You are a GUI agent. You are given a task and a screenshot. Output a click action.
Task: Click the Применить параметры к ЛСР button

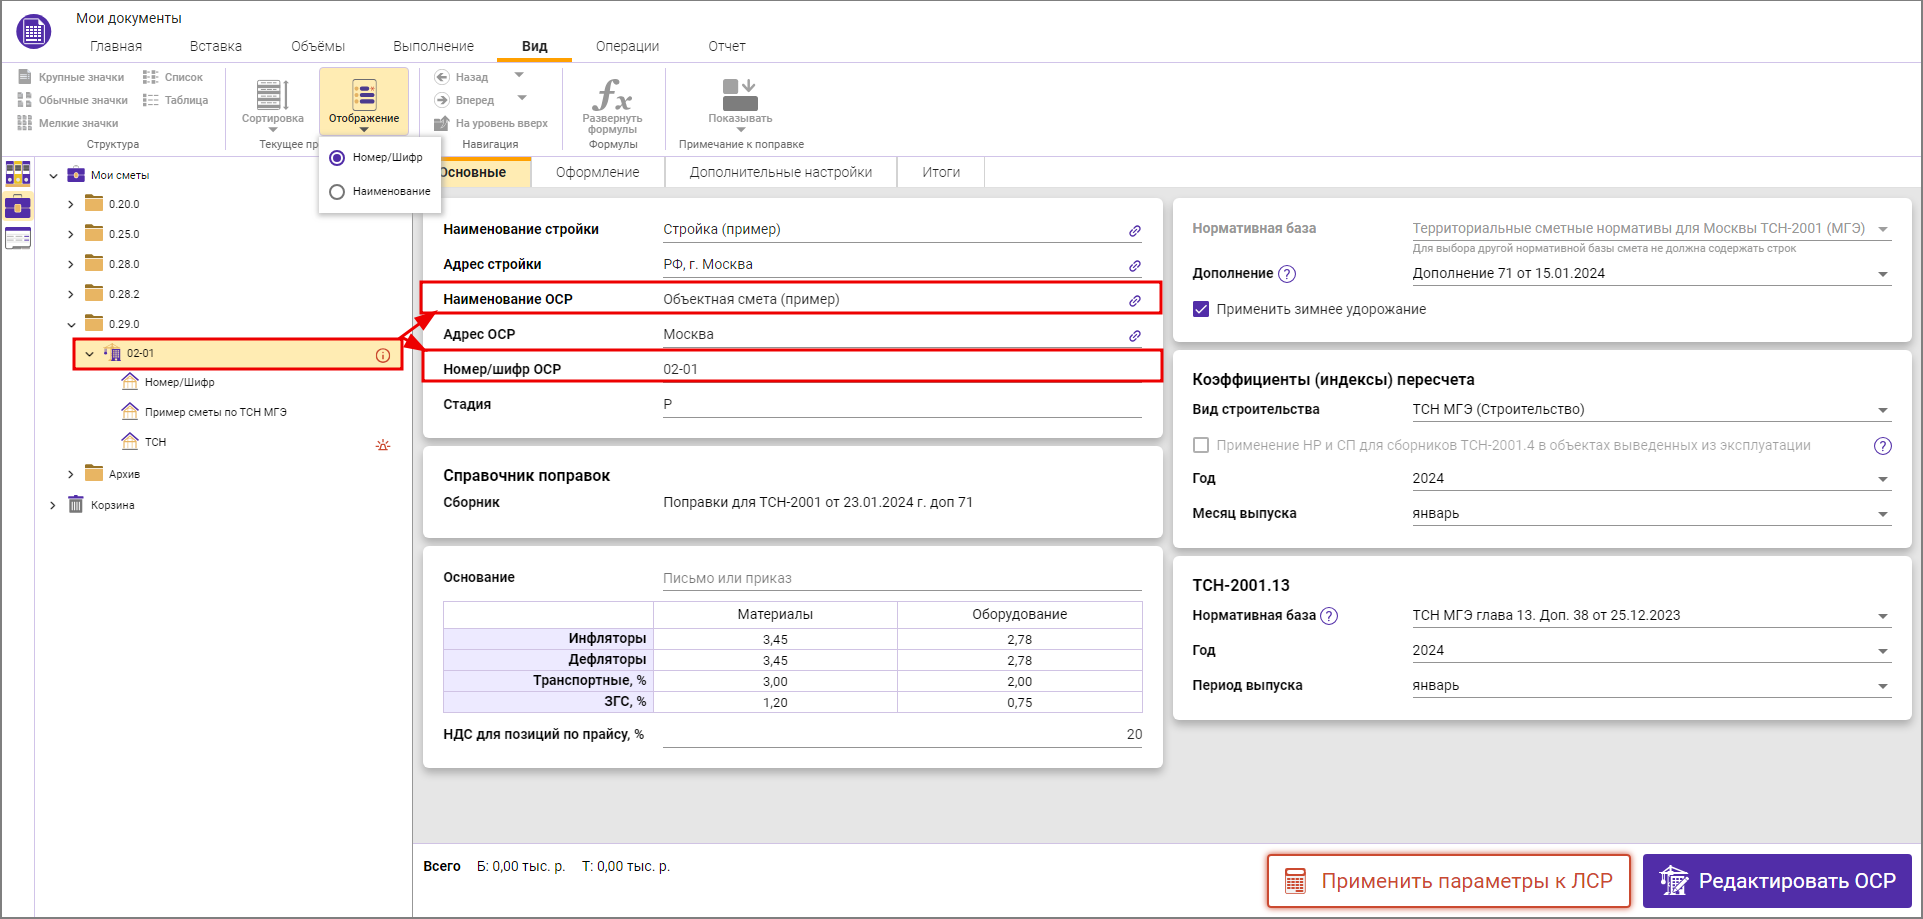pos(1448,881)
